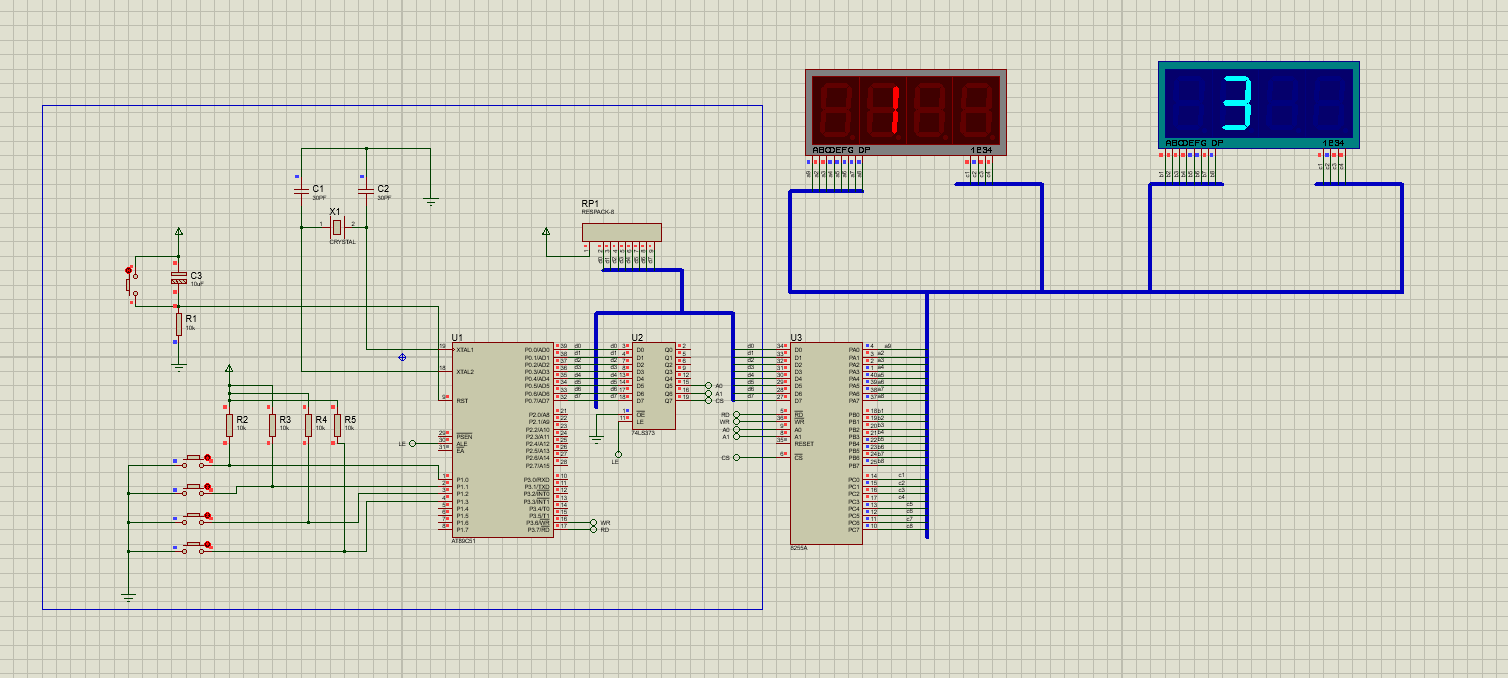Click the WR terminal at U1's P3.6 pin
This screenshot has width=1508, height=678.
(593, 522)
